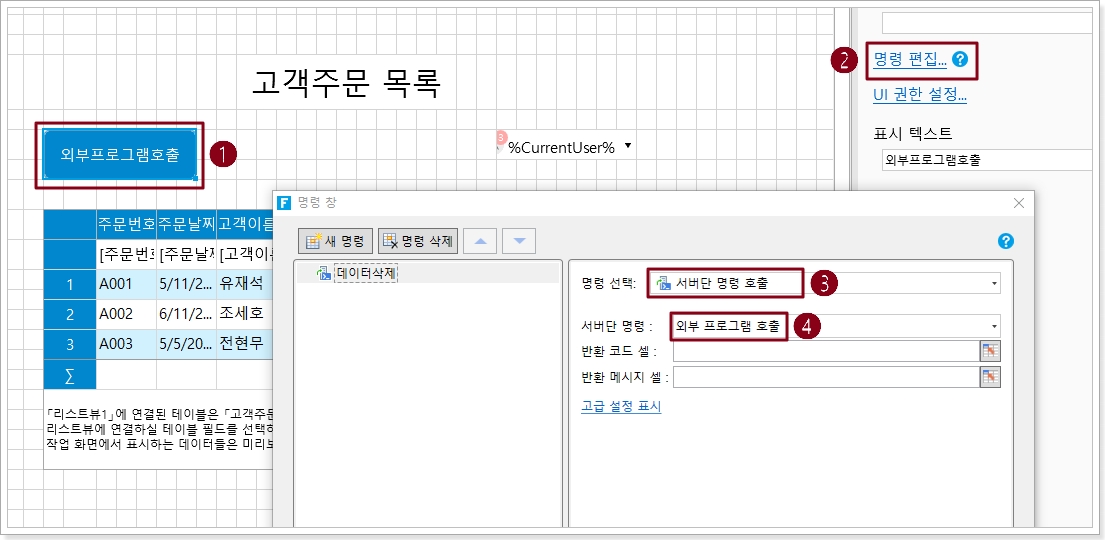The height and width of the screenshot is (540, 1105).
Task: Open the 명령 편집 link
Action: [909, 60]
